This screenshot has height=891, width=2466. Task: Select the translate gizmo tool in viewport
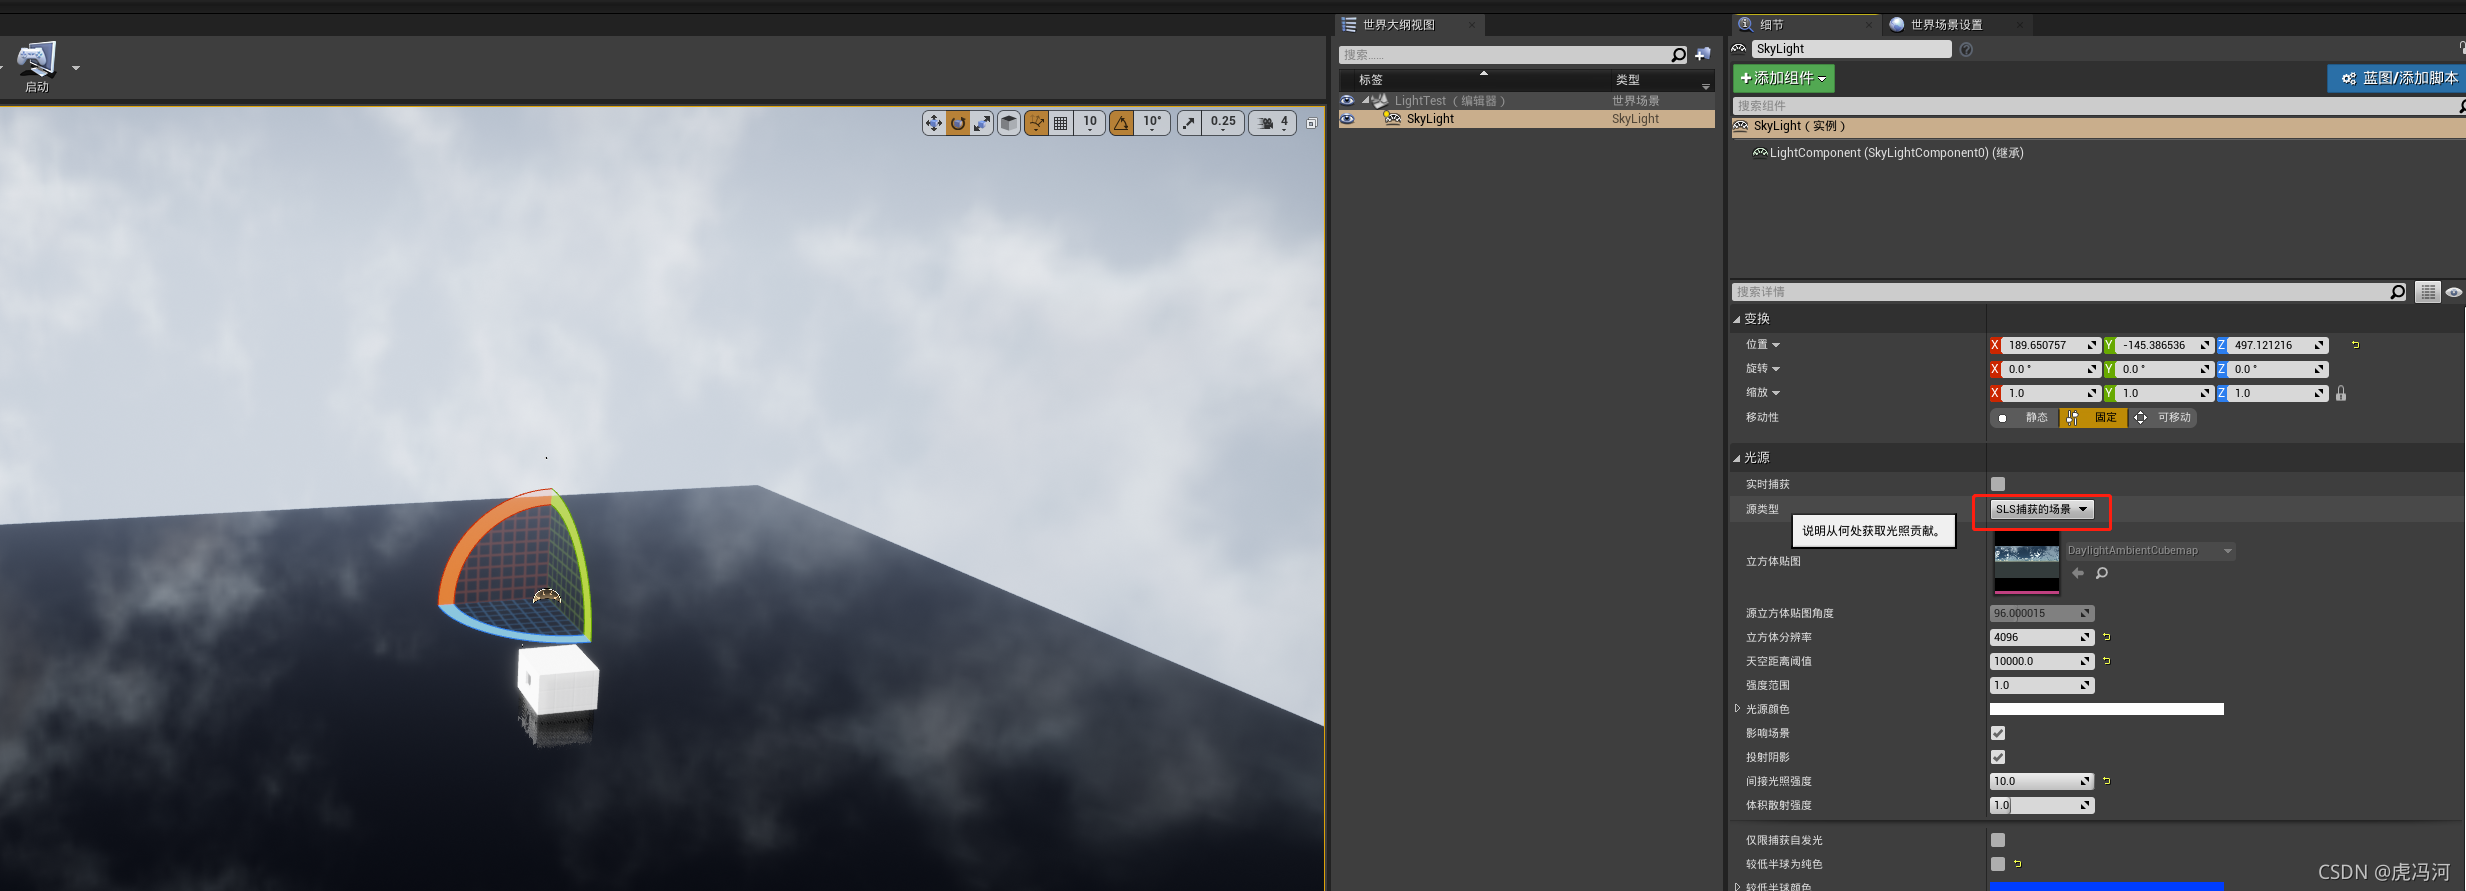(x=934, y=123)
